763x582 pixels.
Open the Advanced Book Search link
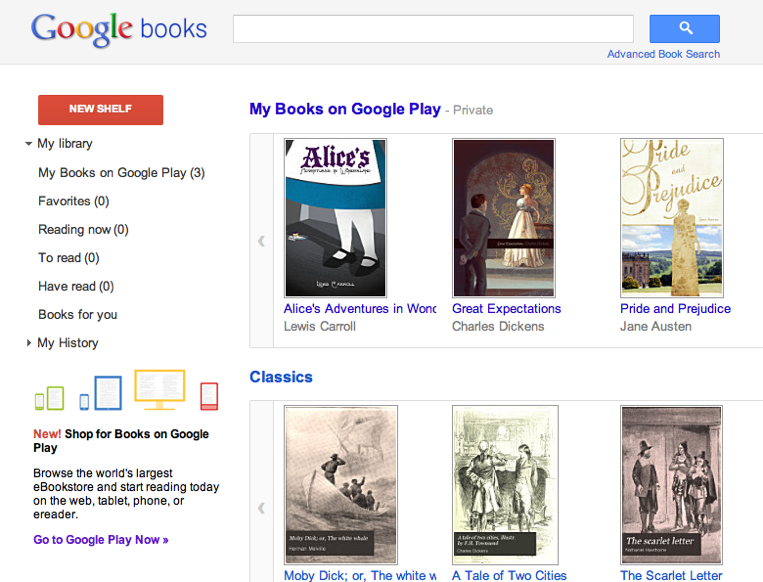(x=663, y=54)
